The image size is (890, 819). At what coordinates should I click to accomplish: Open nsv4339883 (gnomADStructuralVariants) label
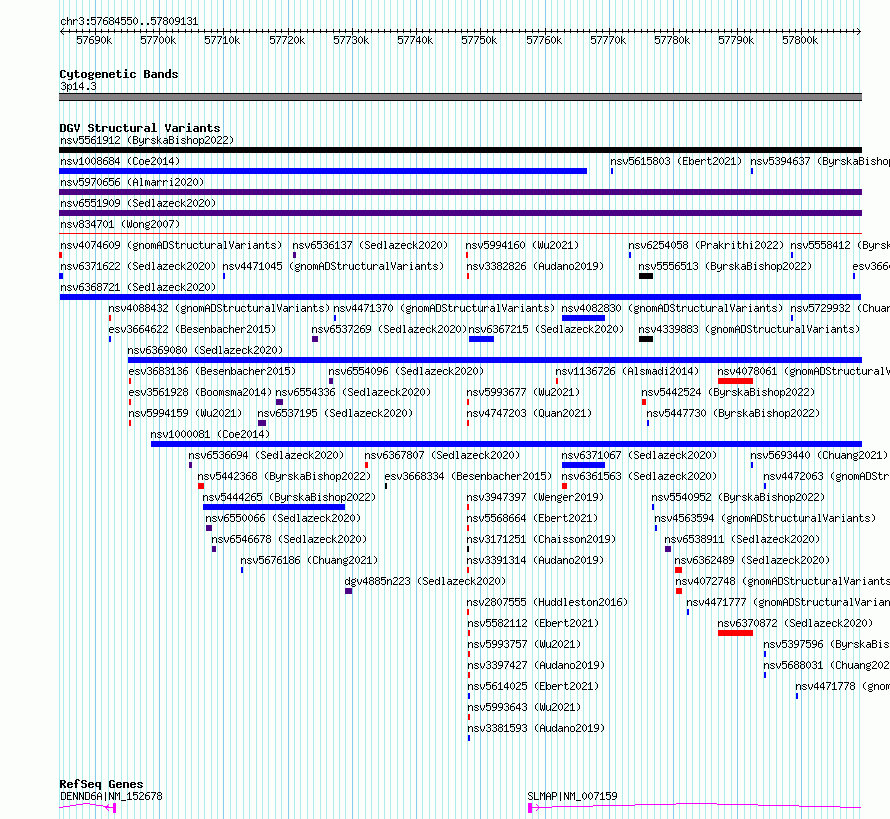pos(749,329)
